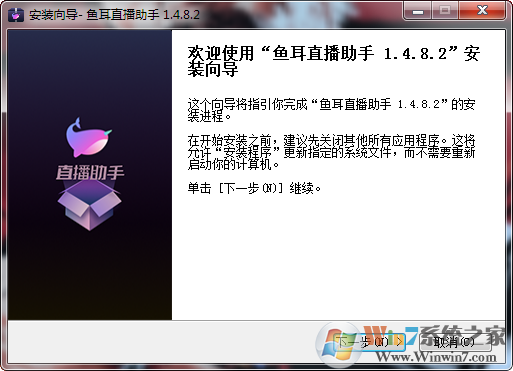This screenshot has height=371, width=513.
Task: Click the sentence starting 这个向导将指引你完成
Action: [x=331, y=110]
